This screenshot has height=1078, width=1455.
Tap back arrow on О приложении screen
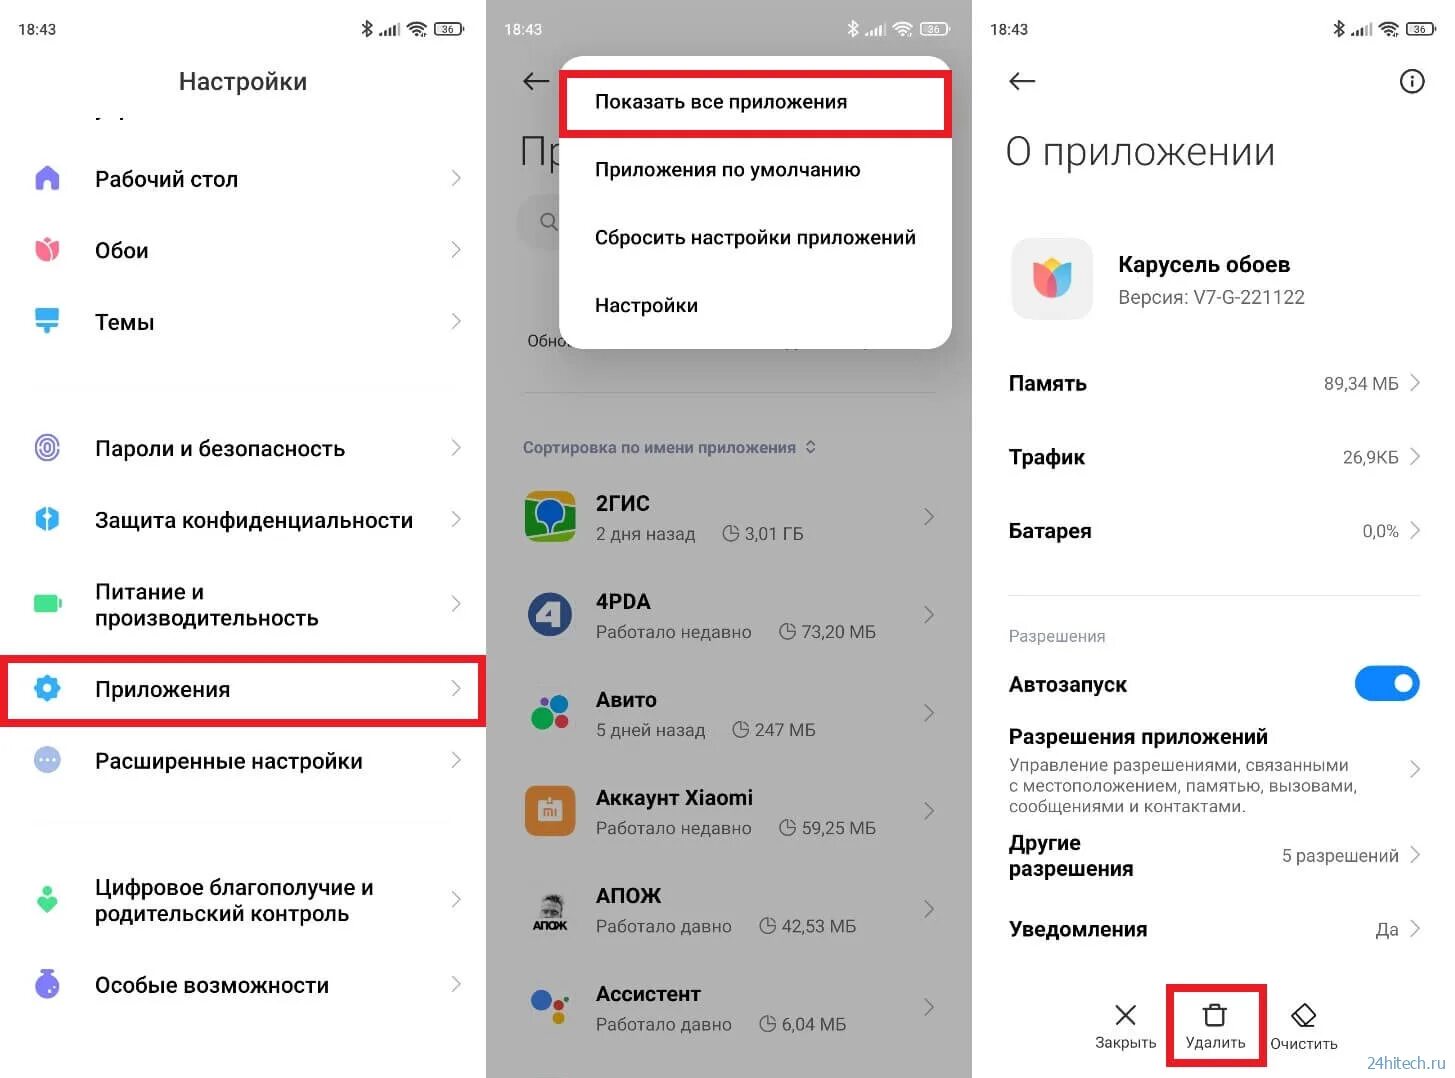point(1022,81)
